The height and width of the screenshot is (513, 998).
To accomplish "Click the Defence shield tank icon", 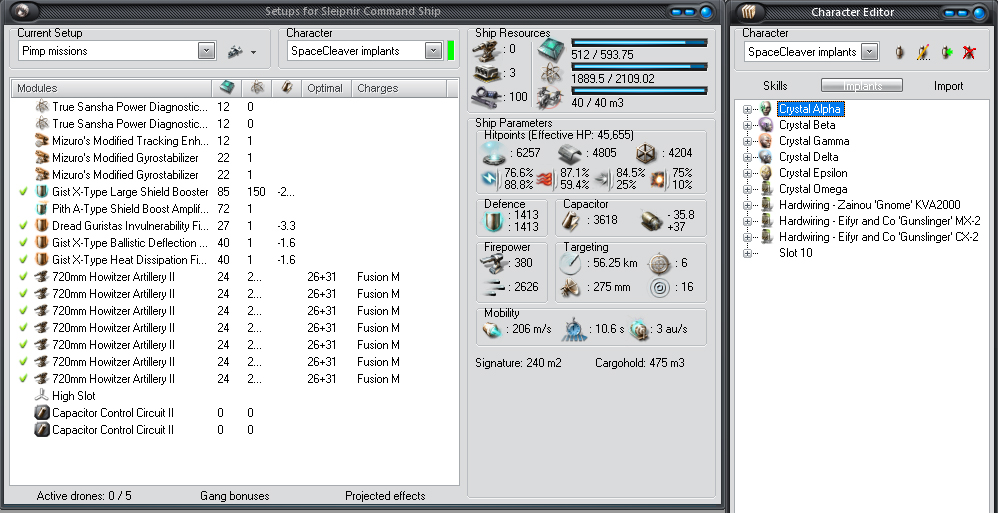I will point(495,221).
